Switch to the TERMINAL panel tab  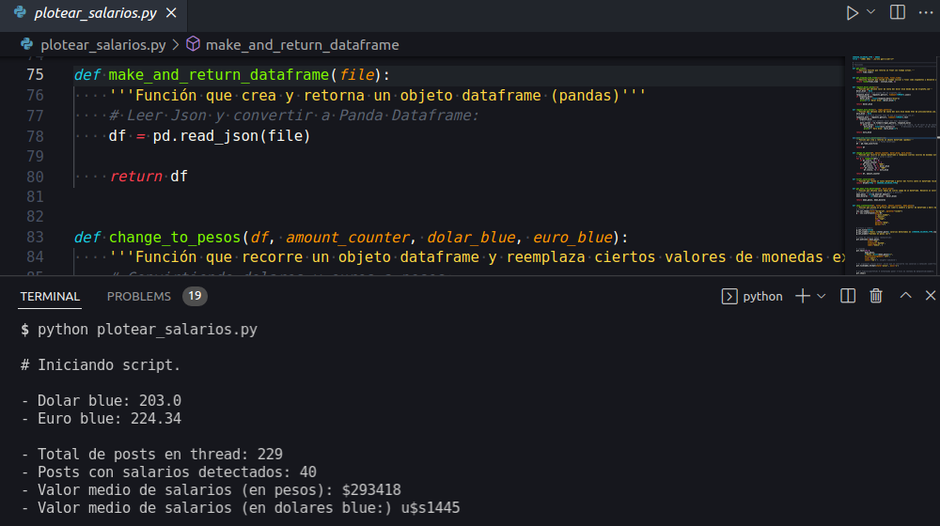pyautogui.click(x=50, y=296)
